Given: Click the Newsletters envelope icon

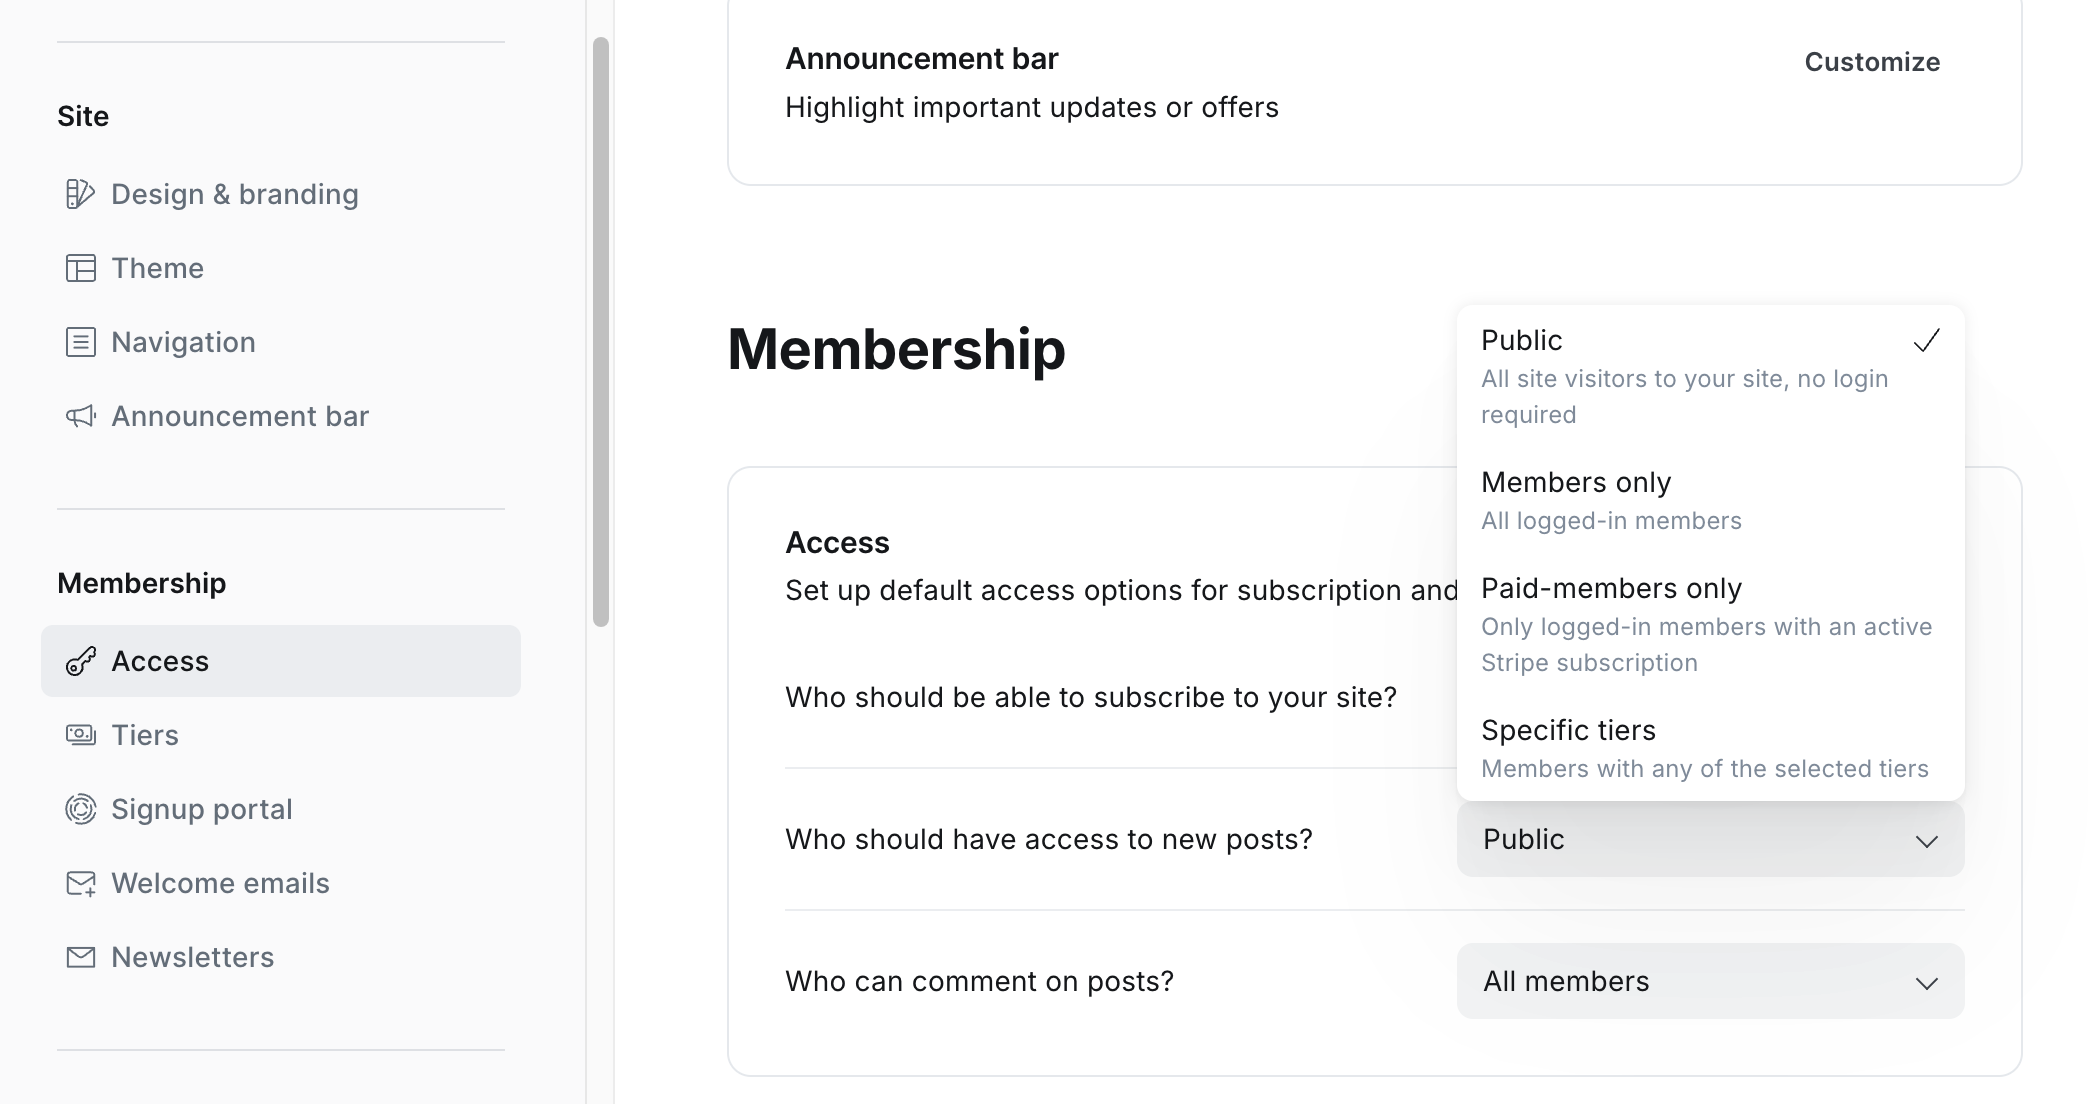Looking at the screenshot, I should tap(80, 957).
